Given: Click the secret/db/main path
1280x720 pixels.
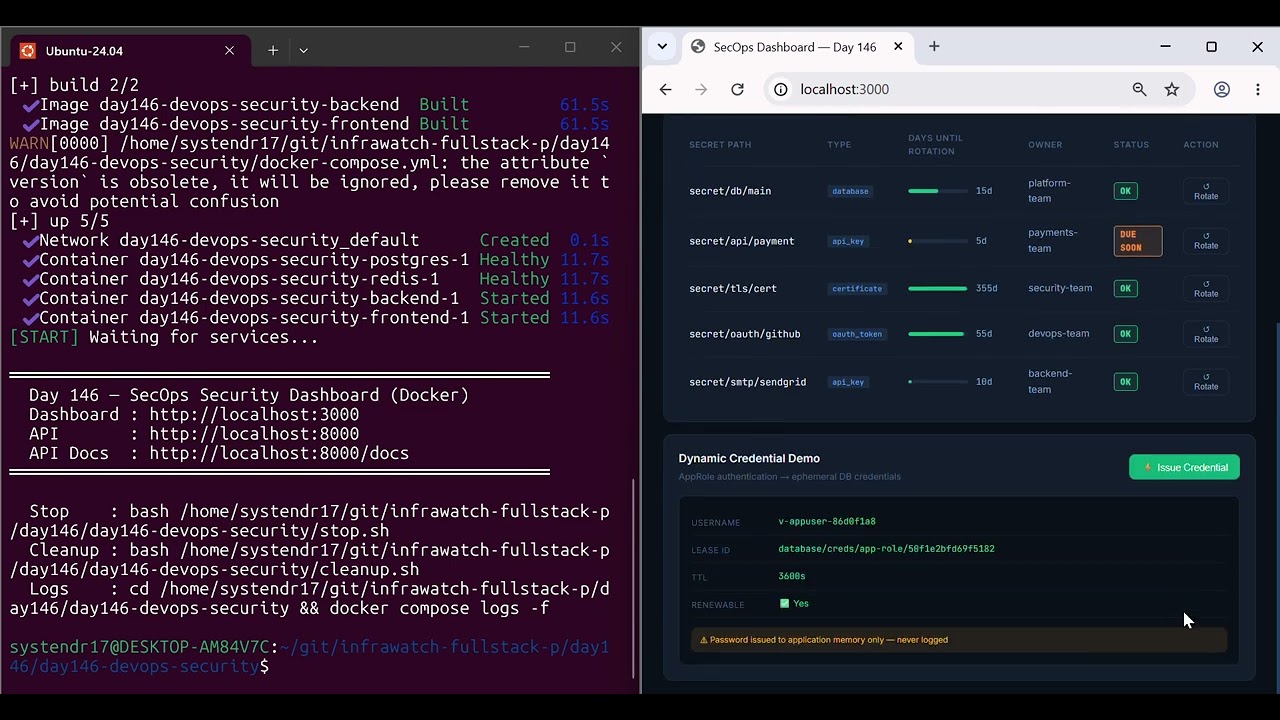Looking at the screenshot, I should 730,191.
